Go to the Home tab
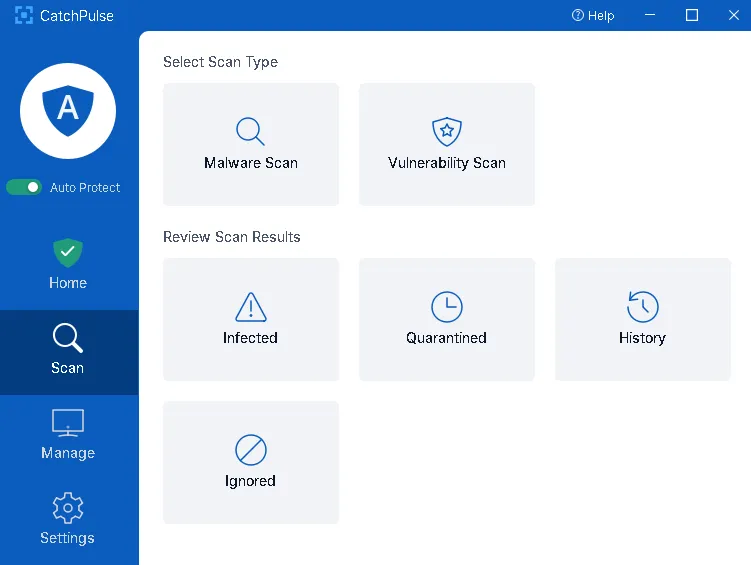Image resolution: width=751 pixels, height=565 pixels. coord(68,265)
